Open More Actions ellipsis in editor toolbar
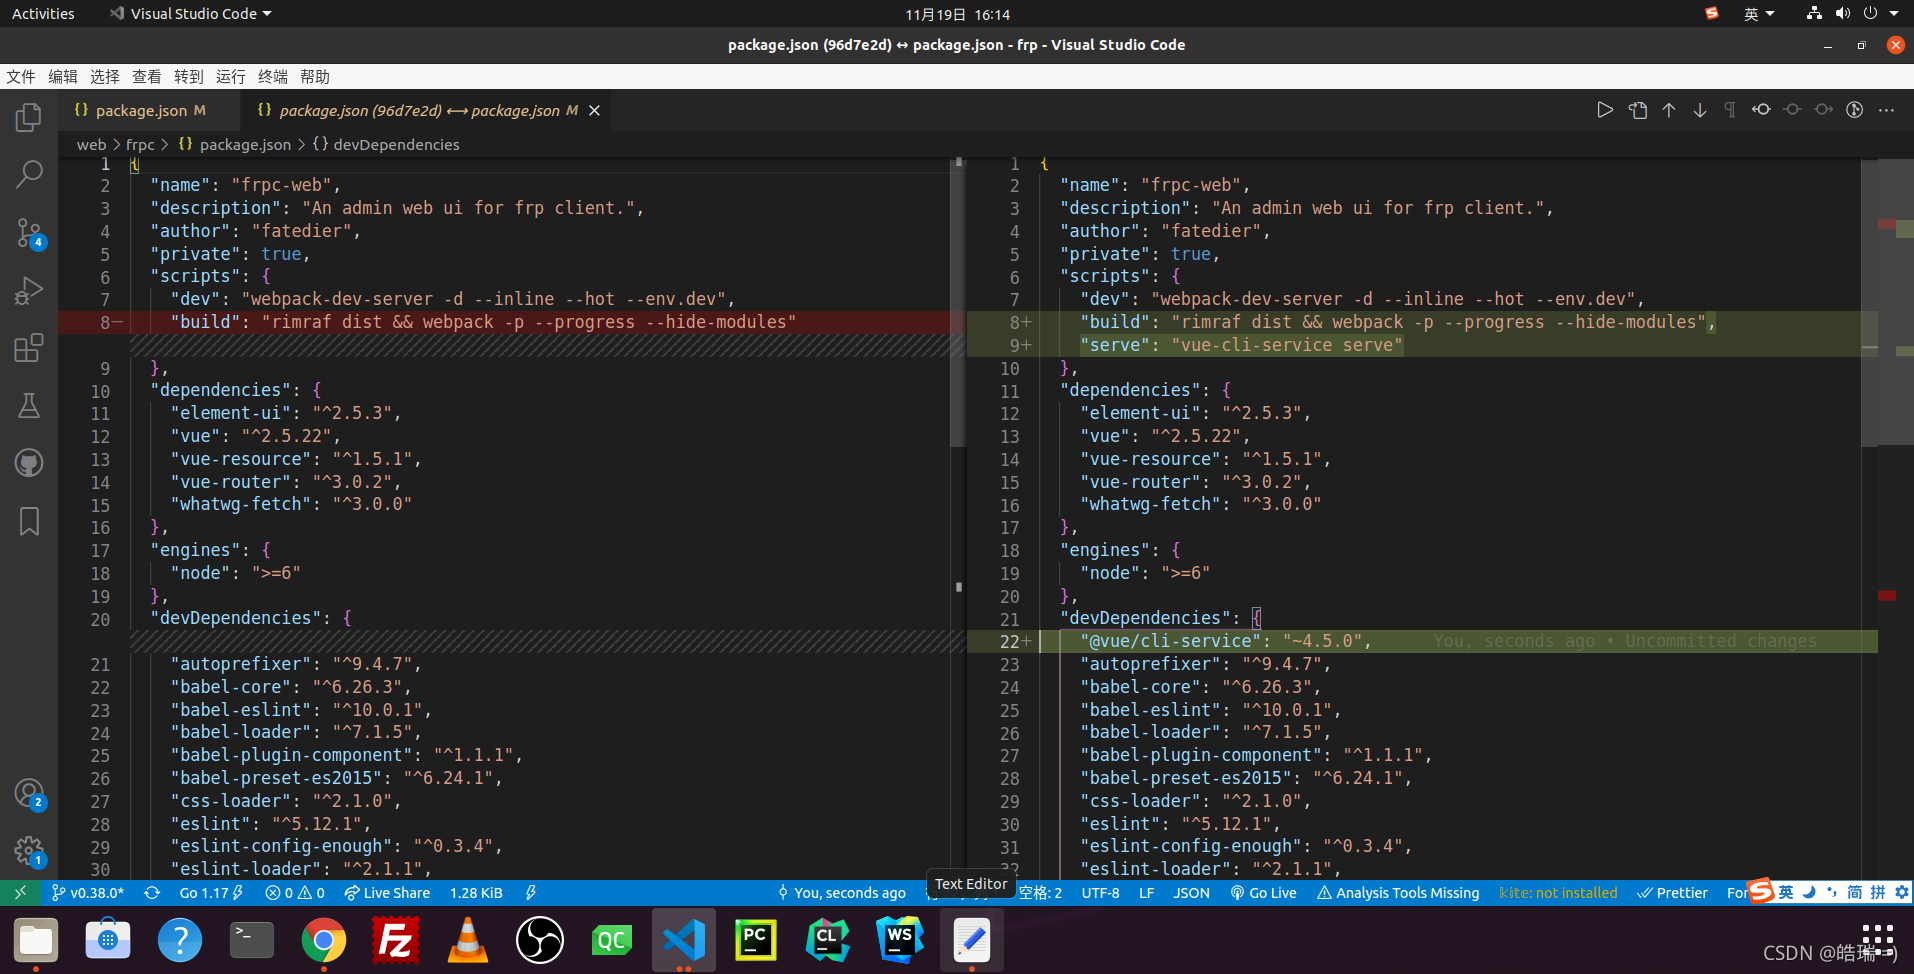This screenshot has width=1914, height=974. [x=1887, y=110]
